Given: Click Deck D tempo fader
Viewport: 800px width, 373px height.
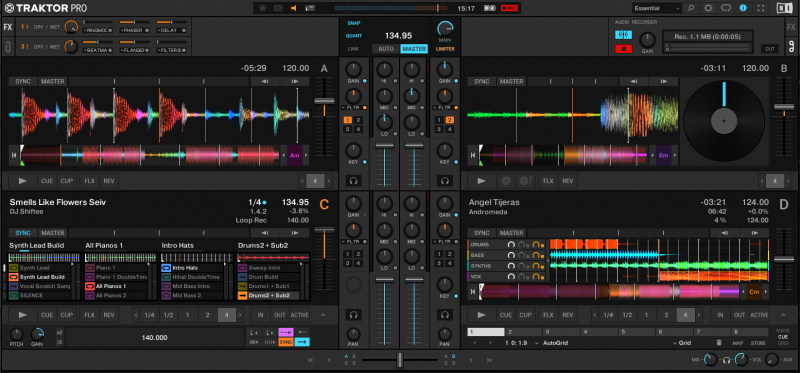Looking at the screenshot, I should tap(784, 259).
